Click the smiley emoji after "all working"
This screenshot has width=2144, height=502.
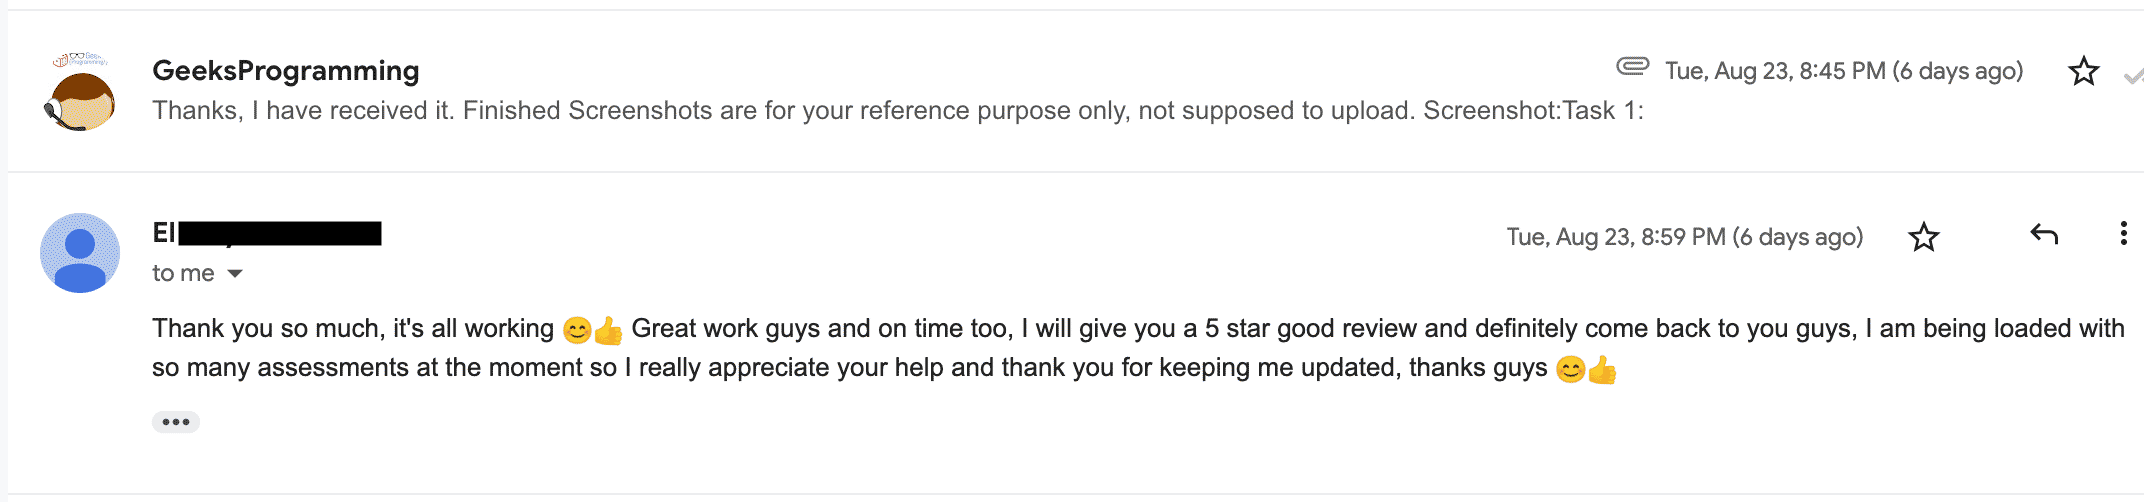tap(577, 330)
